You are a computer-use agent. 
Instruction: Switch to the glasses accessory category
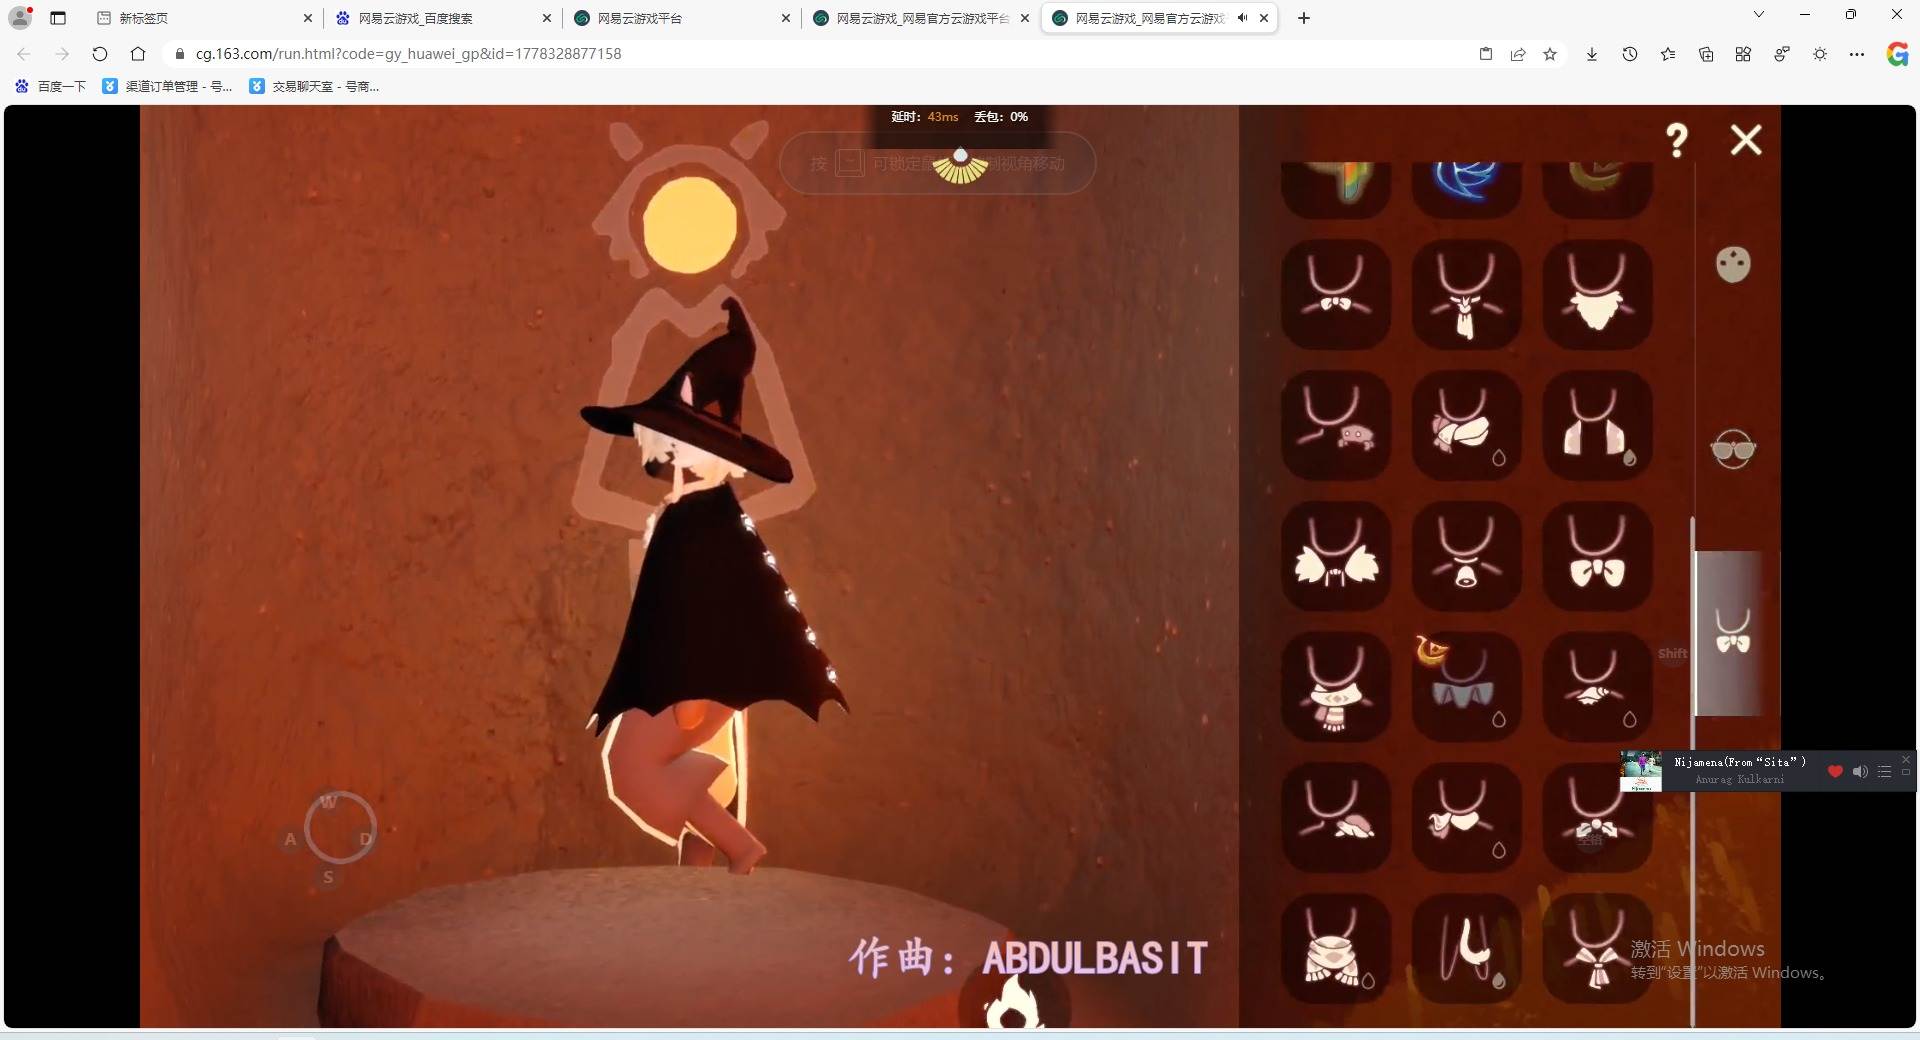click(x=1733, y=449)
